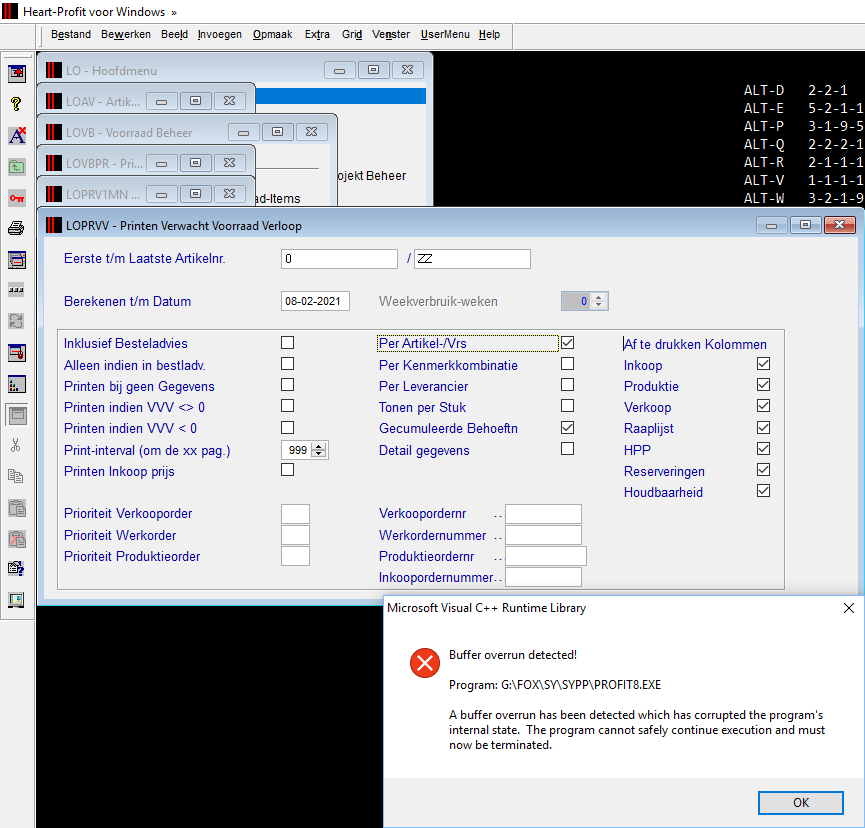Open the Opmaak menu

(273, 34)
